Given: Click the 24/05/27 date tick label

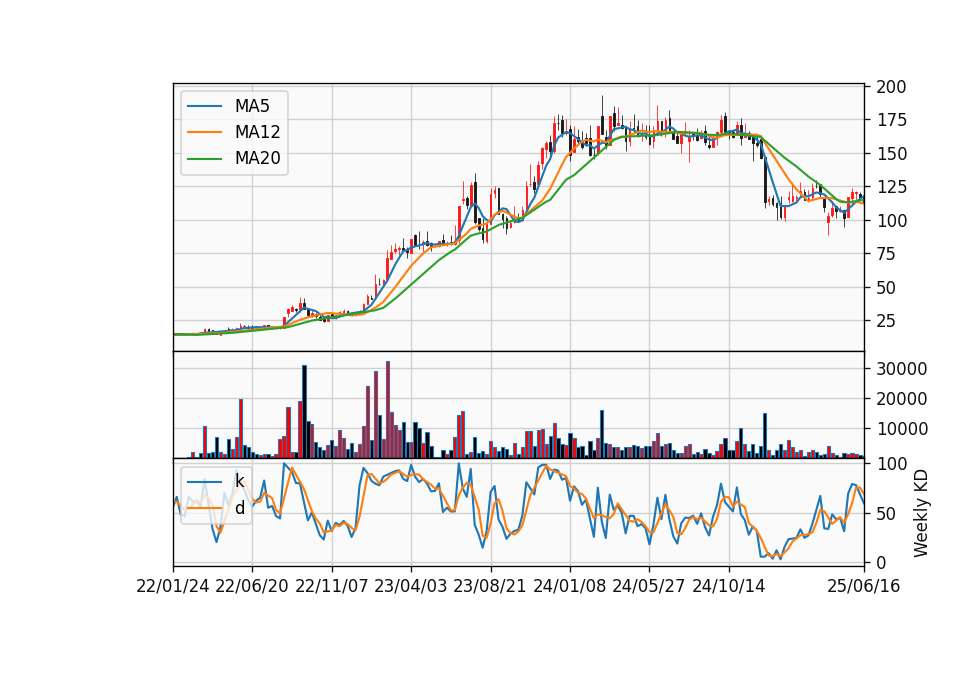Looking at the screenshot, I should pyautogui.click(x=648, y=586).
